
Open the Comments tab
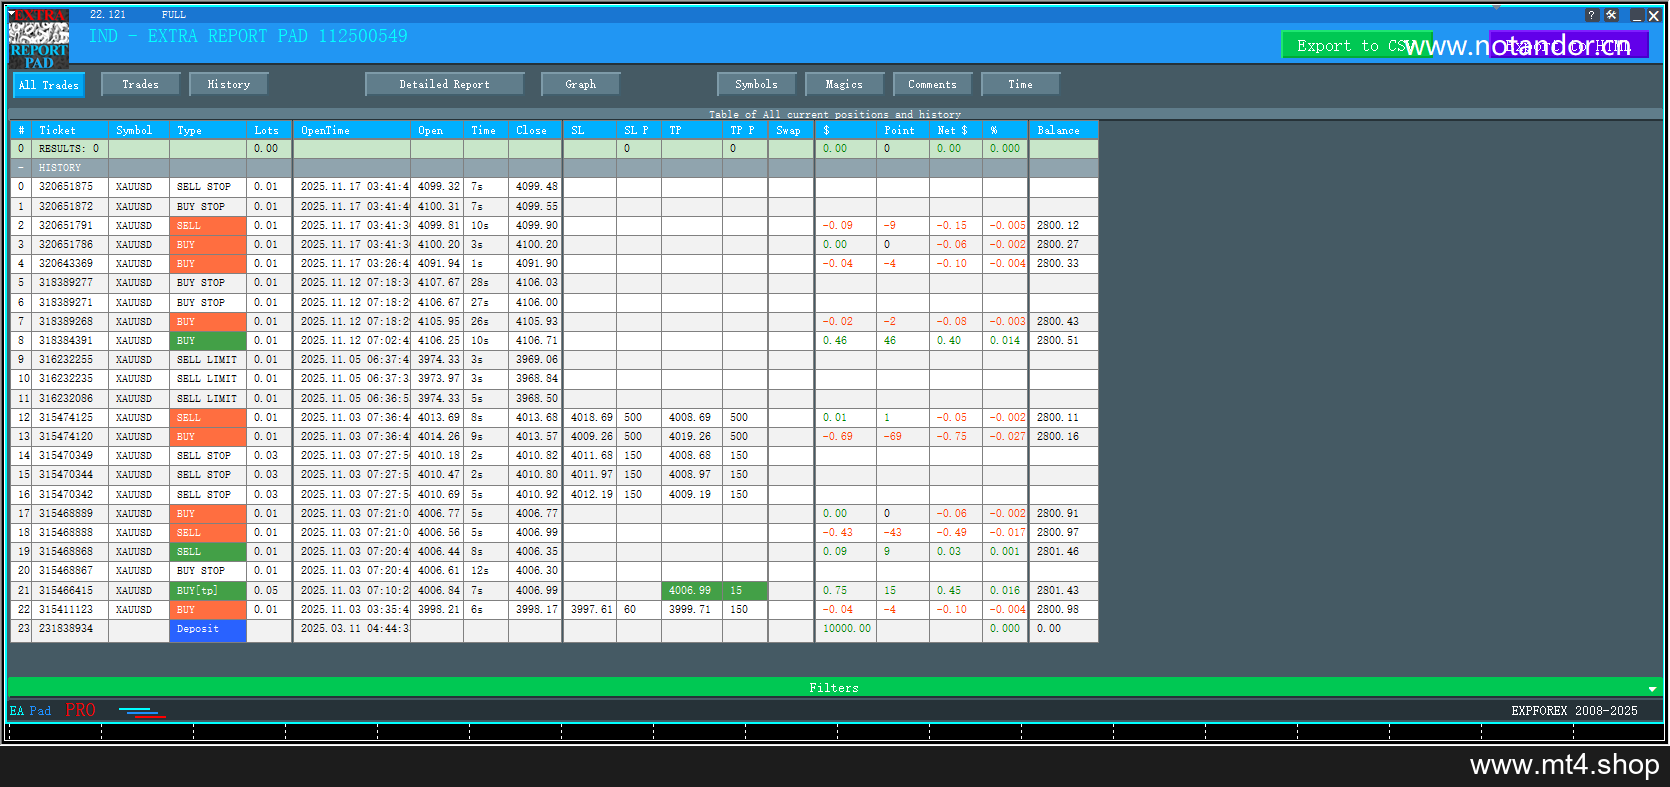click(932, 84)
